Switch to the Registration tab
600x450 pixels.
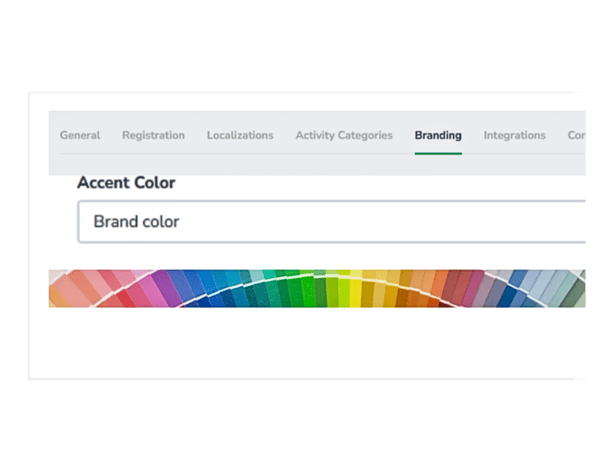pos(153,135)
